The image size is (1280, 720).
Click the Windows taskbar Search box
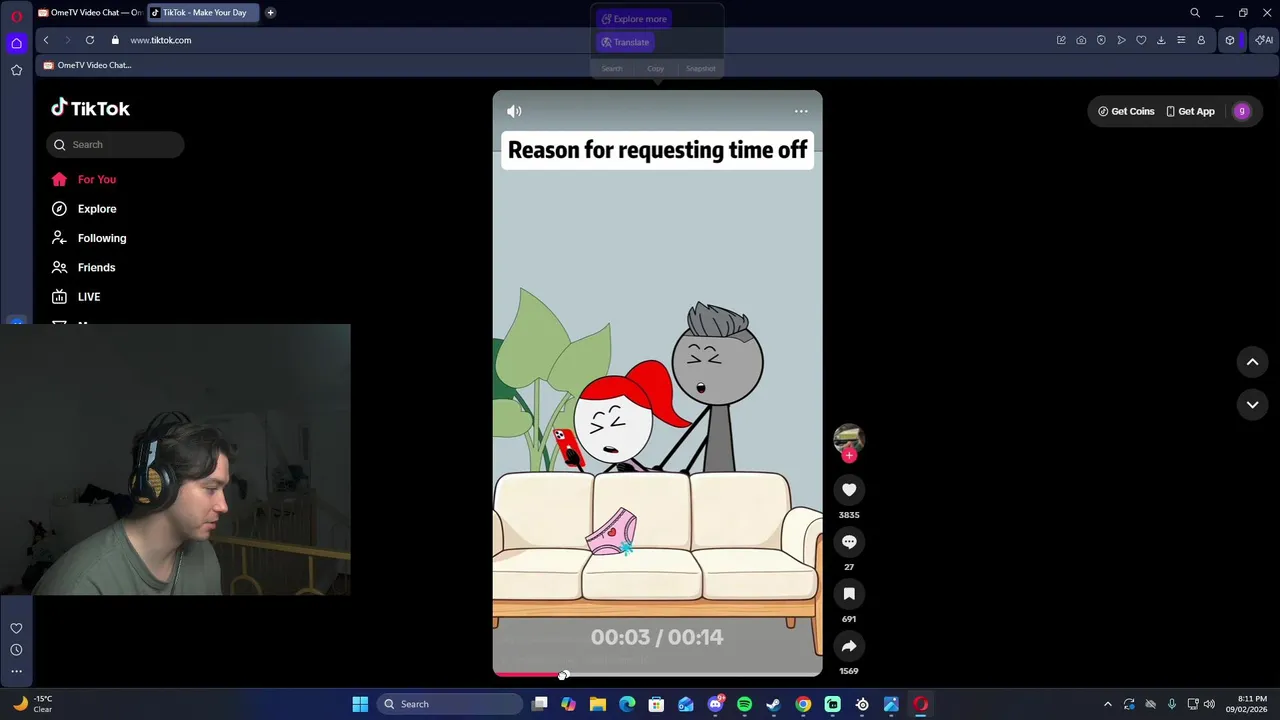click(450, 704)
